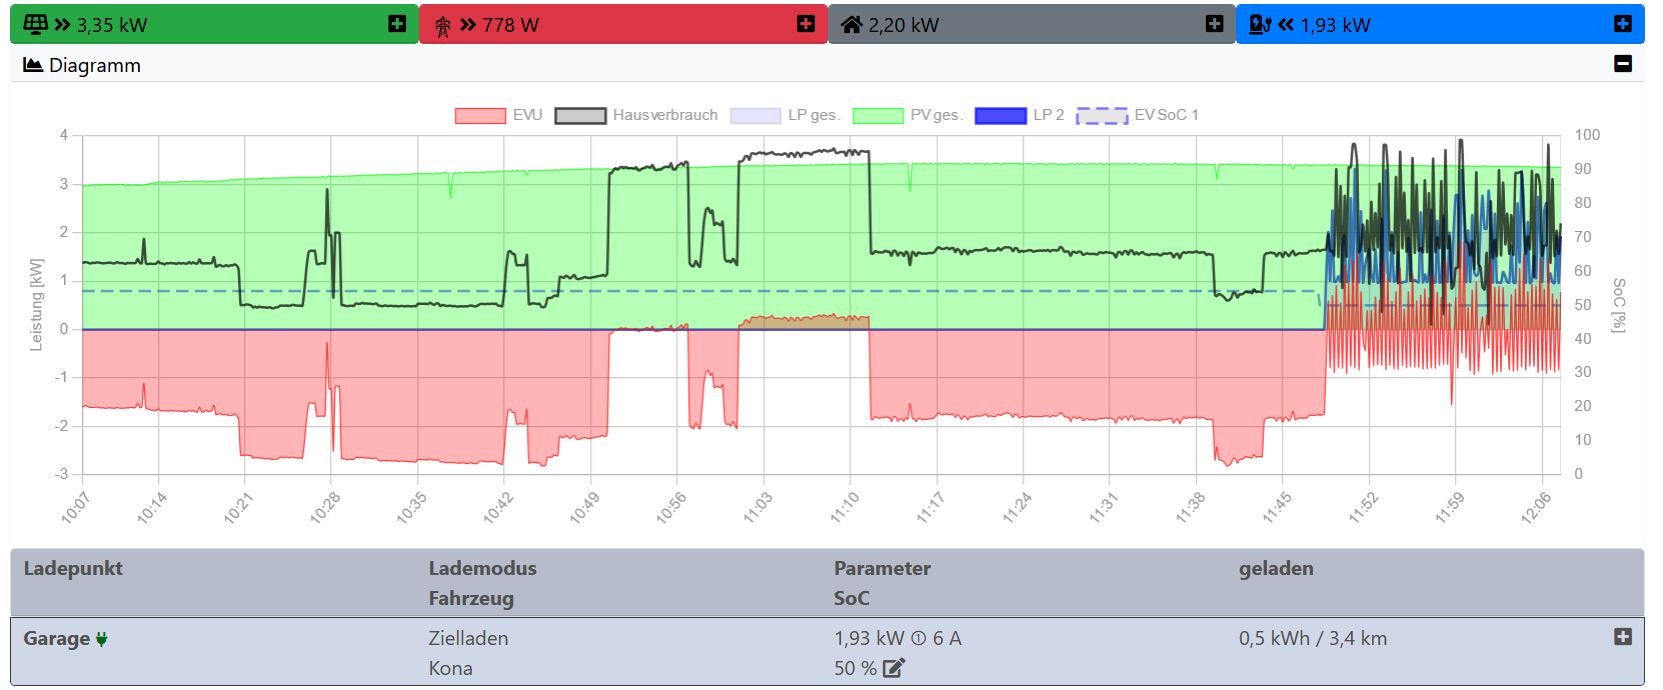Click the solar panel icon in green card
Image resolution: width=1663 pixels, height=690 pixels.
pos(35,24)
